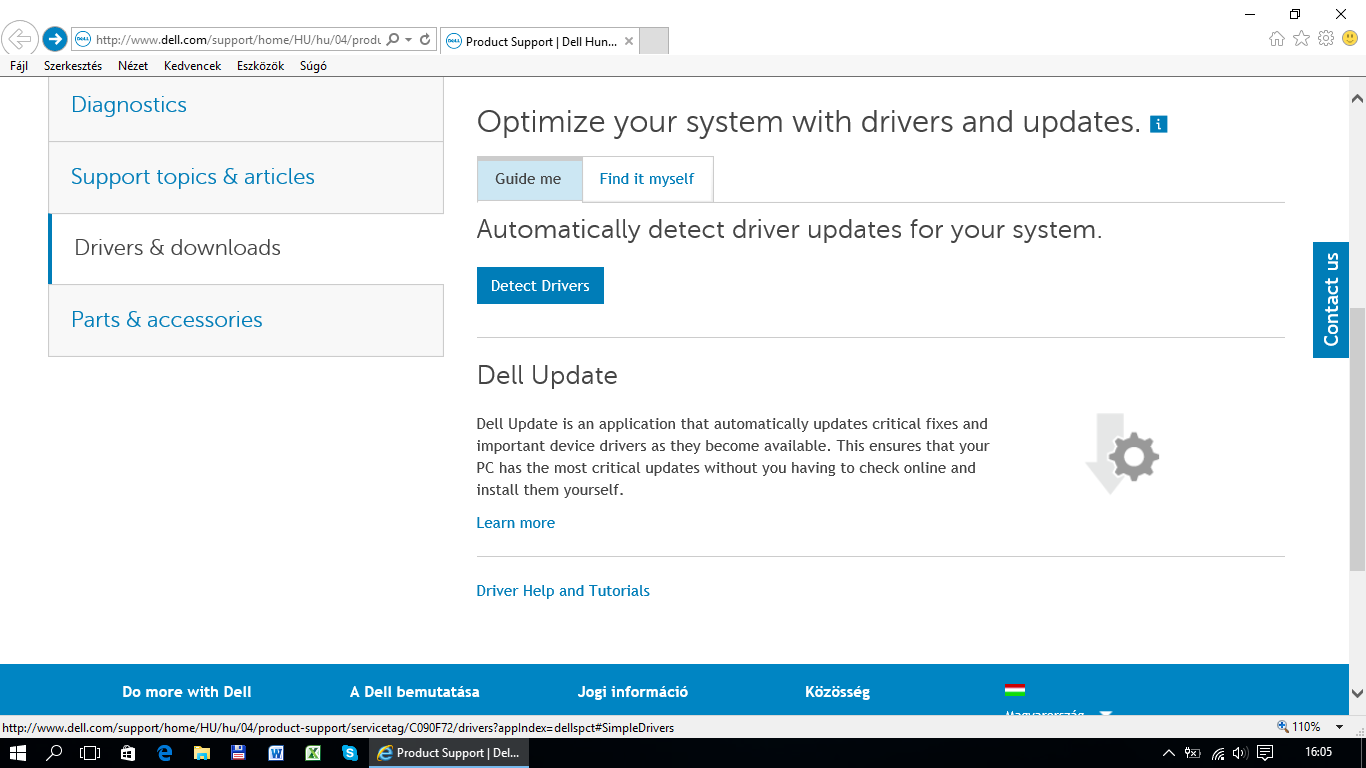Open Support topics & articles
Screen dimensions: 1366x768
coord(246,177)
